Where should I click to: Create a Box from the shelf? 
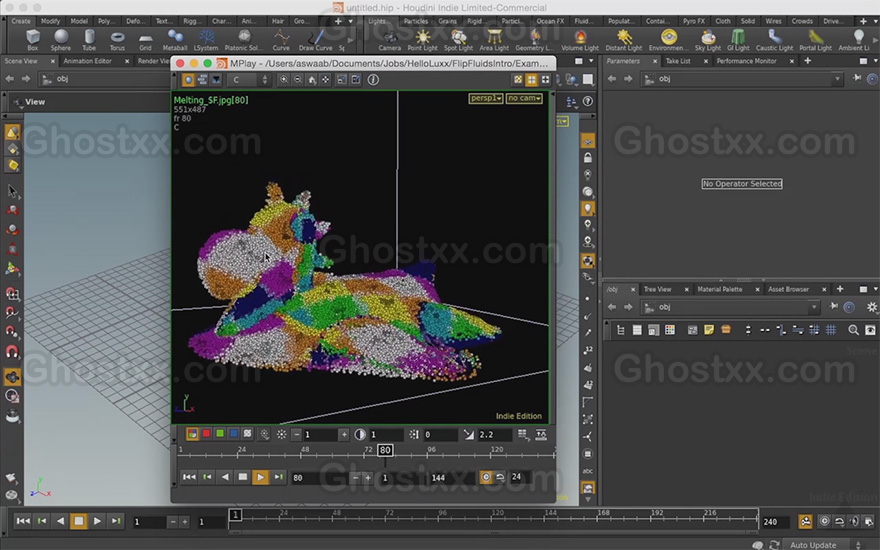coord(33,39)
